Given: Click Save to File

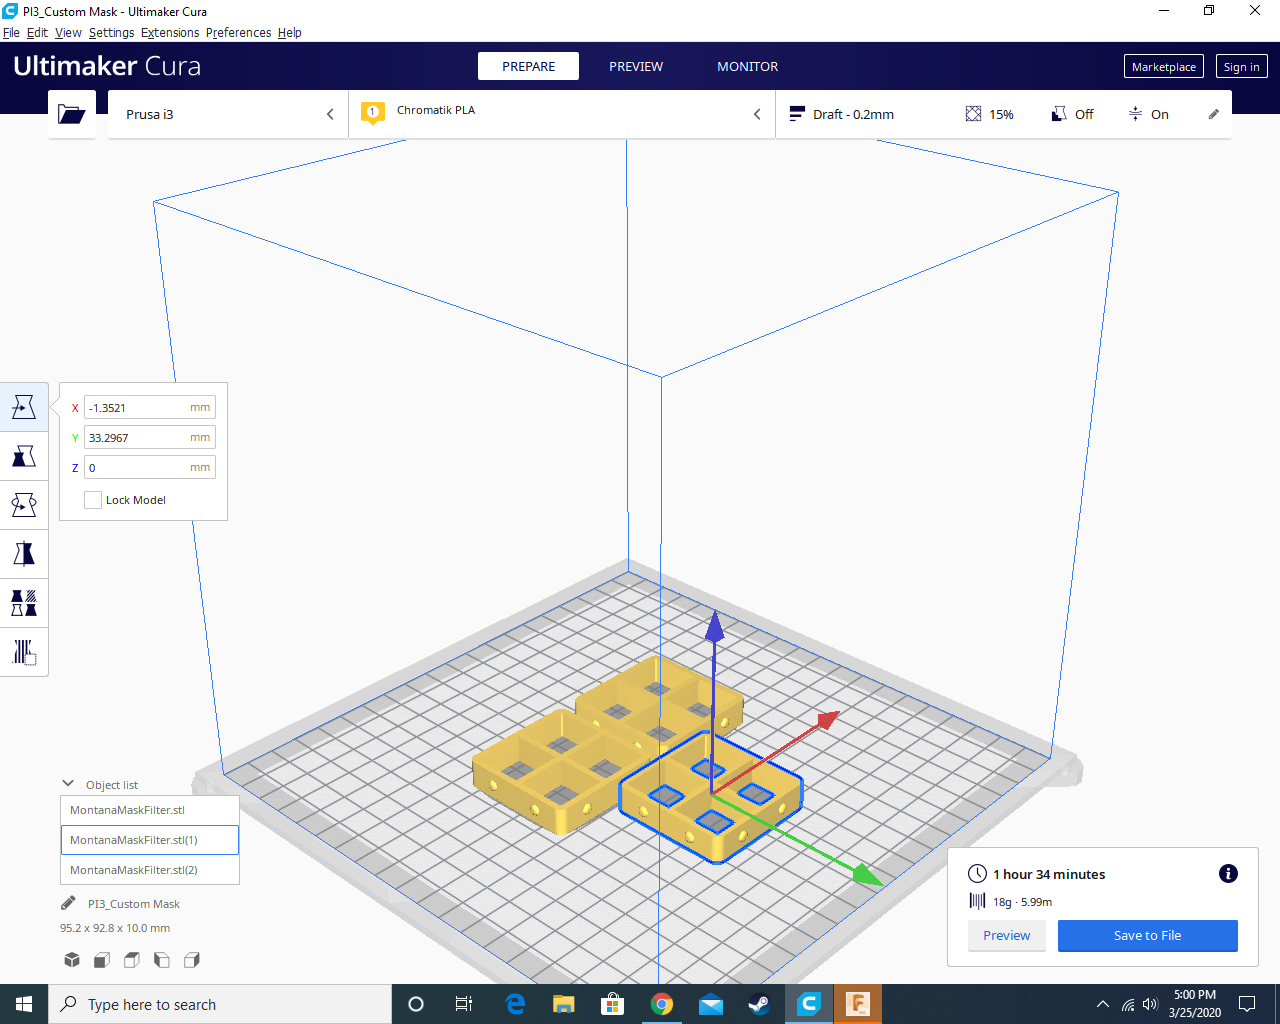Looking at the screenshot, I should coord(1147,935).
